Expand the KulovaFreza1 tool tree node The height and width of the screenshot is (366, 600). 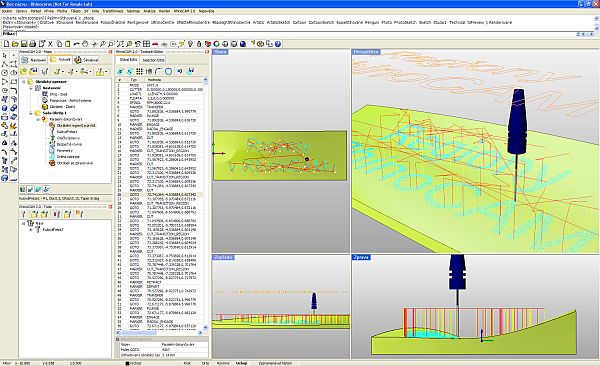pos(31,230)
